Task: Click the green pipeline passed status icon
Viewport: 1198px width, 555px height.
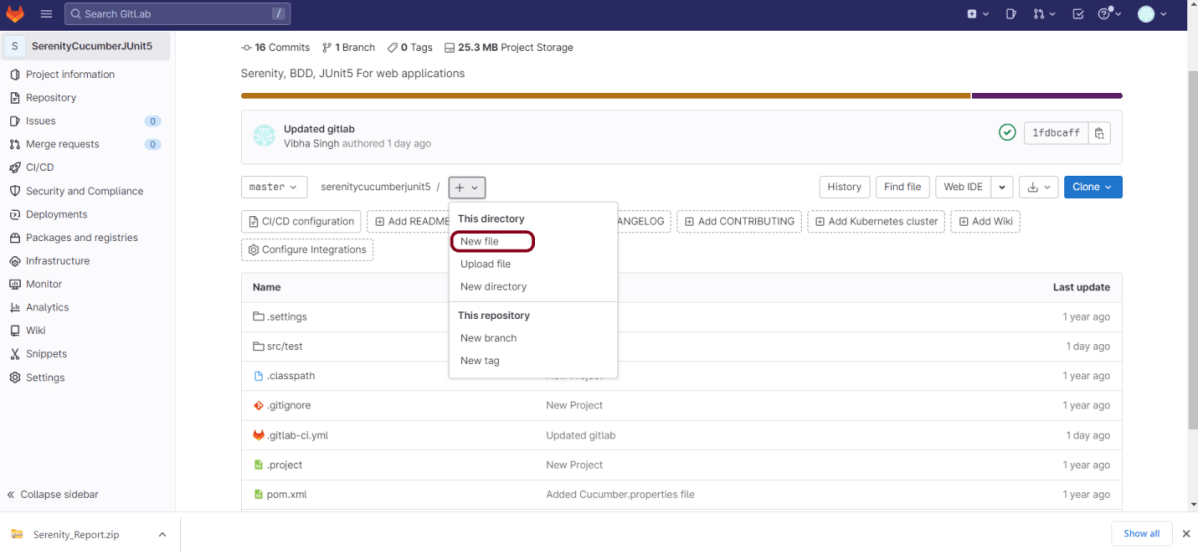Action: [x=1007, y=133]
